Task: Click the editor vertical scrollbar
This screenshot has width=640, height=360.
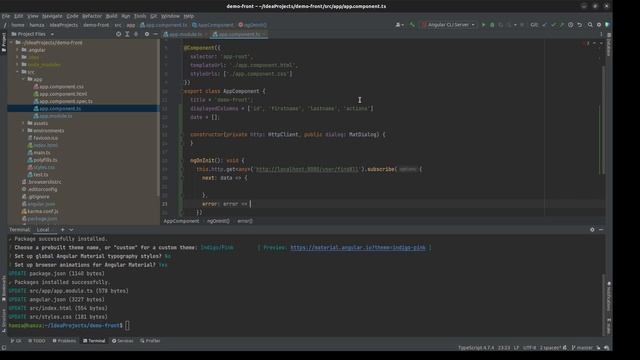Action: click(603, 120)
